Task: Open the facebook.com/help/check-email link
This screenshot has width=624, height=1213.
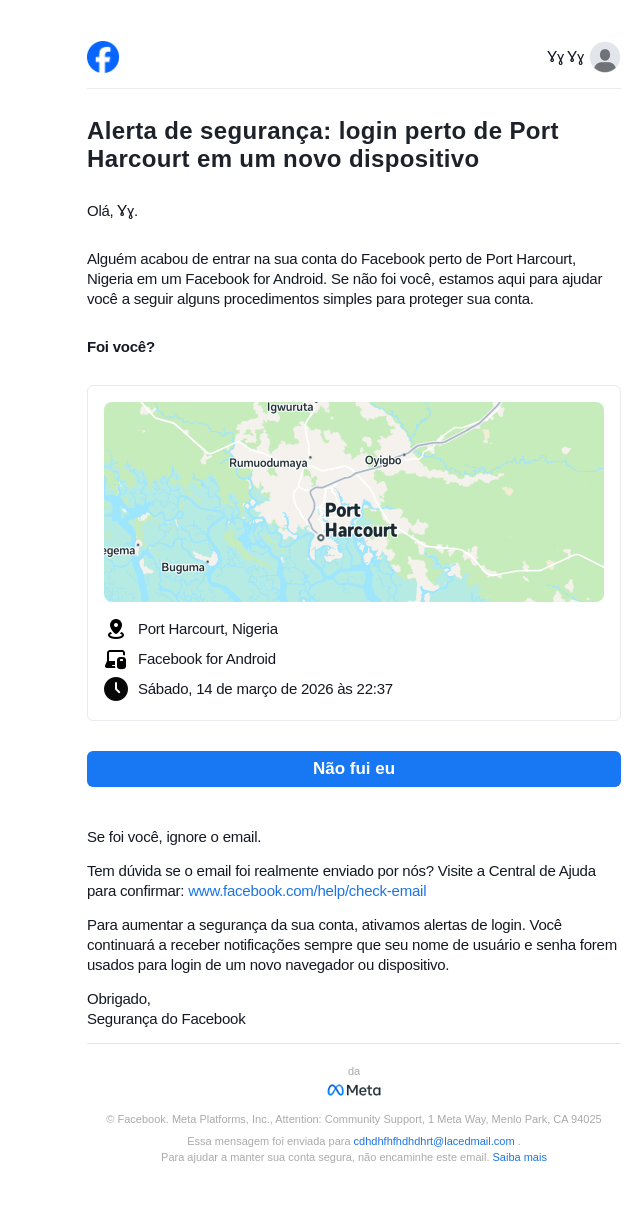Action: [307, 891]
